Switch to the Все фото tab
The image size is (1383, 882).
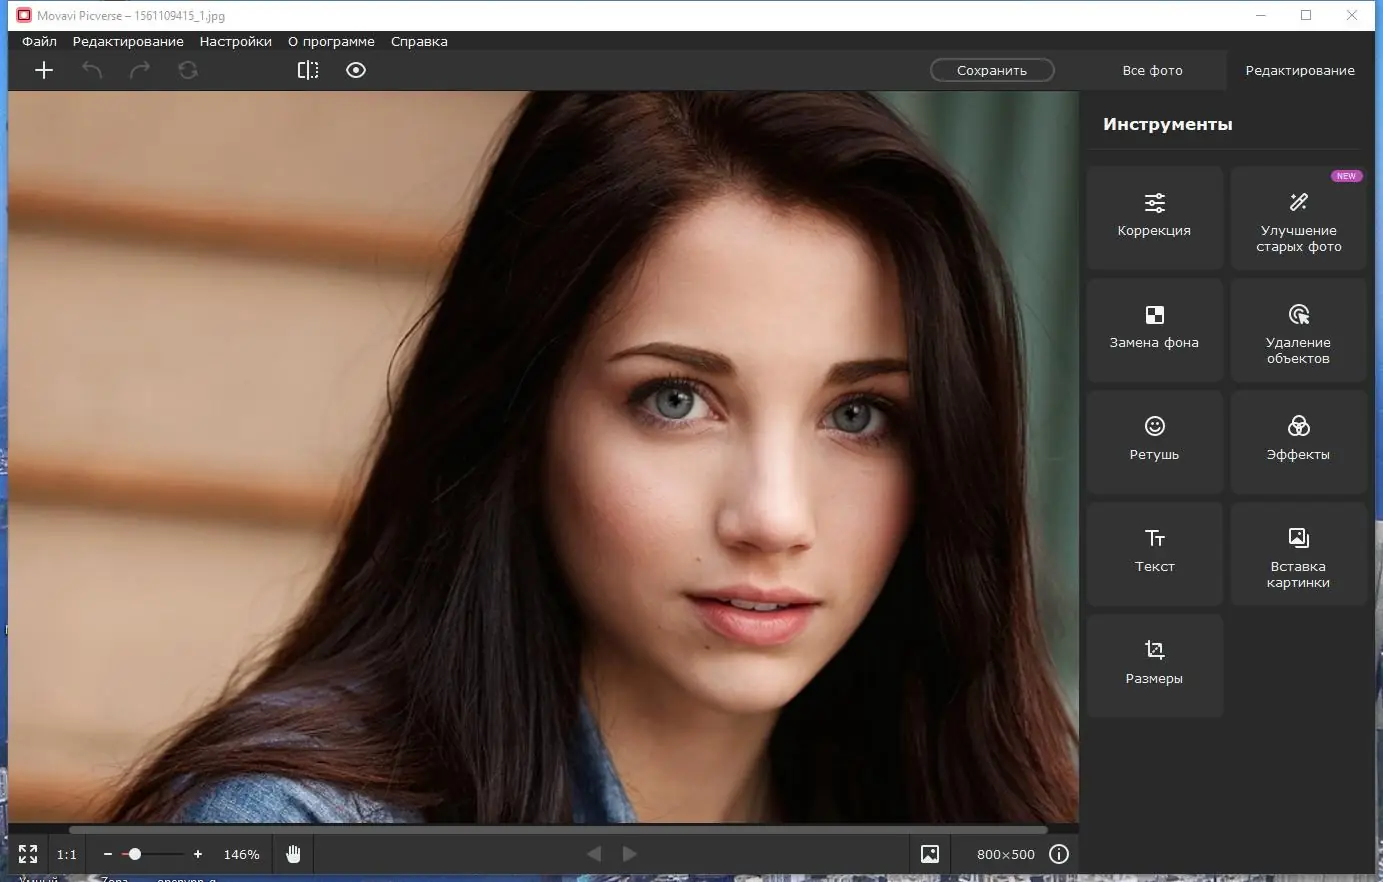(x=1152, y=70)
